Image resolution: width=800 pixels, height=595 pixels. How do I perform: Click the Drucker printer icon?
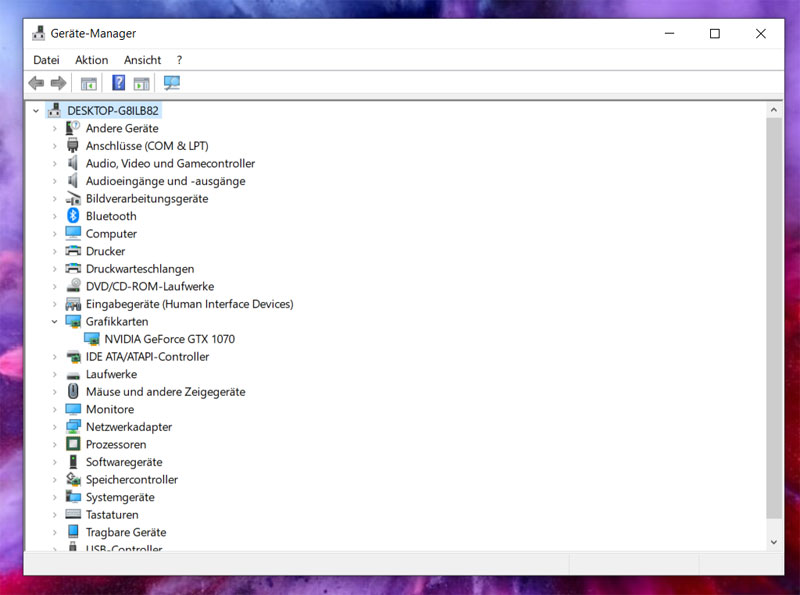73,251
